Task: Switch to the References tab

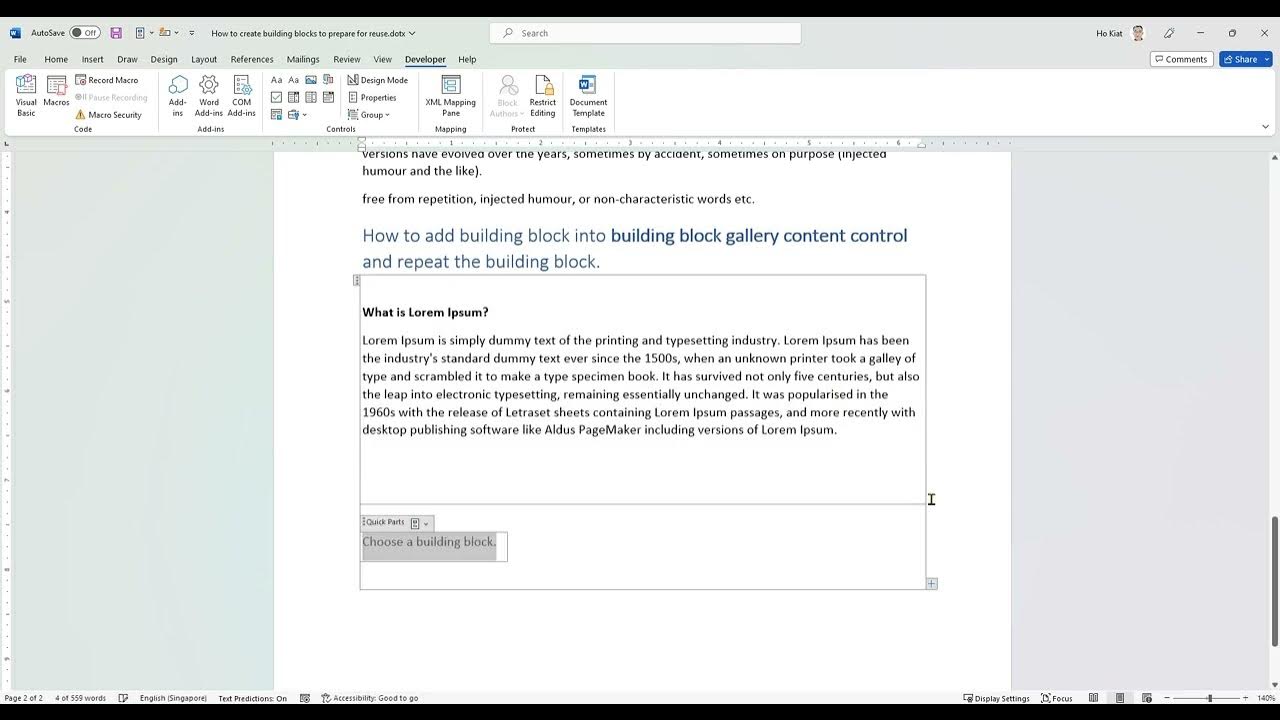Action: 252,59
